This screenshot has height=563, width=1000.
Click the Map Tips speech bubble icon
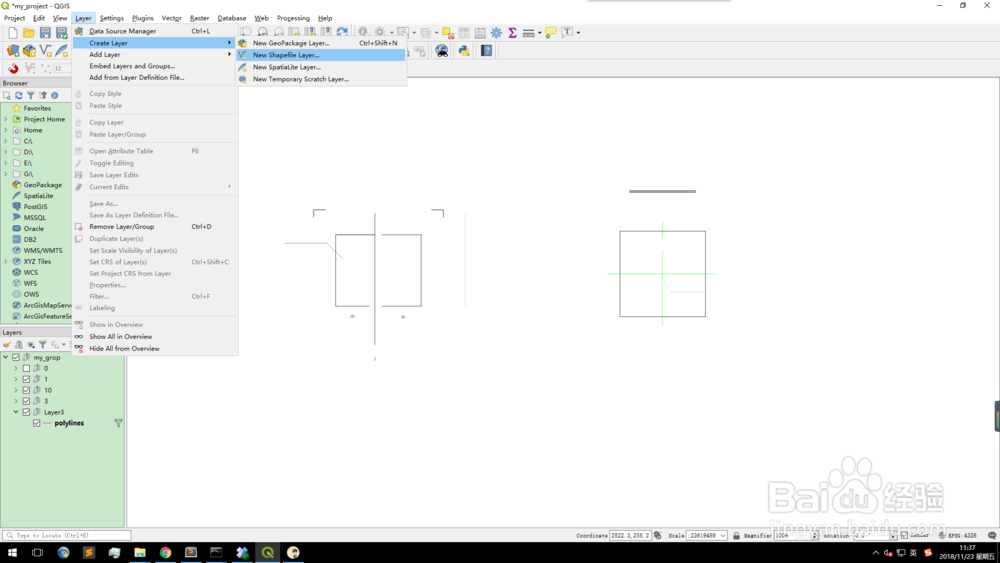point(550,33)
